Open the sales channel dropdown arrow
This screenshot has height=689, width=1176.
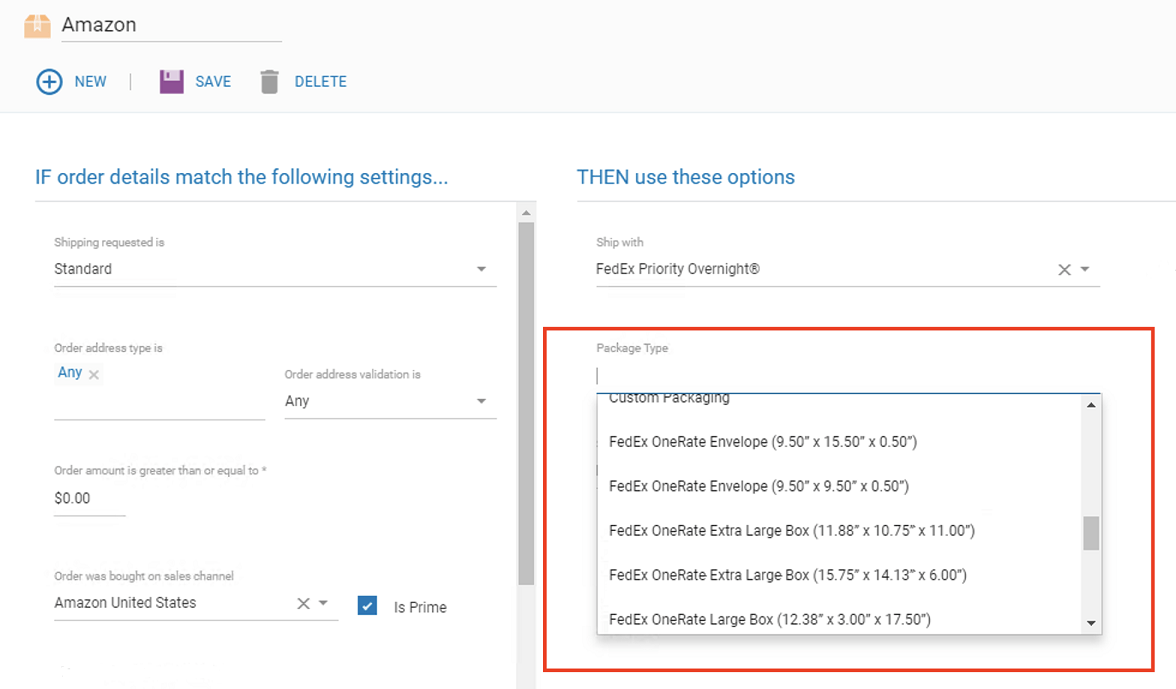[322, 602]
